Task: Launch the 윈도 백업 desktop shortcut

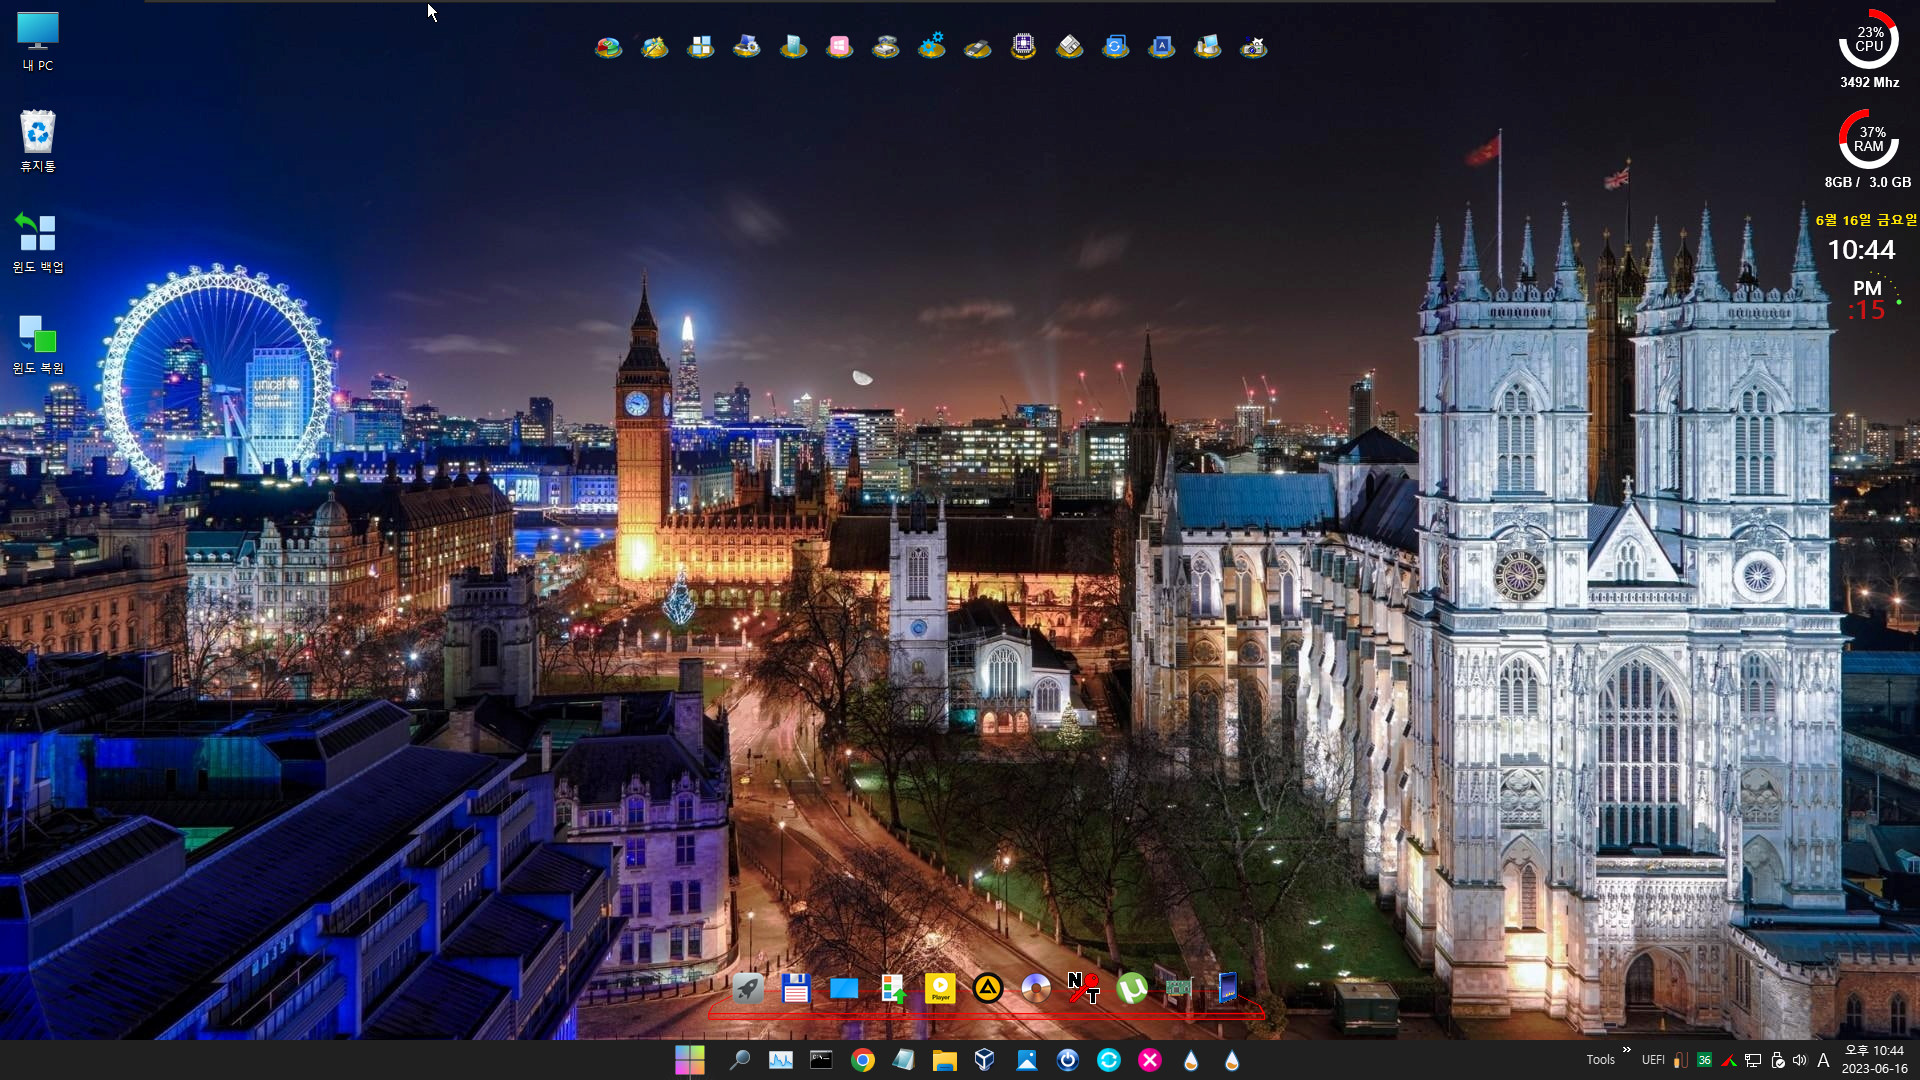Action: pyautogui.click(x=38, y=242)
